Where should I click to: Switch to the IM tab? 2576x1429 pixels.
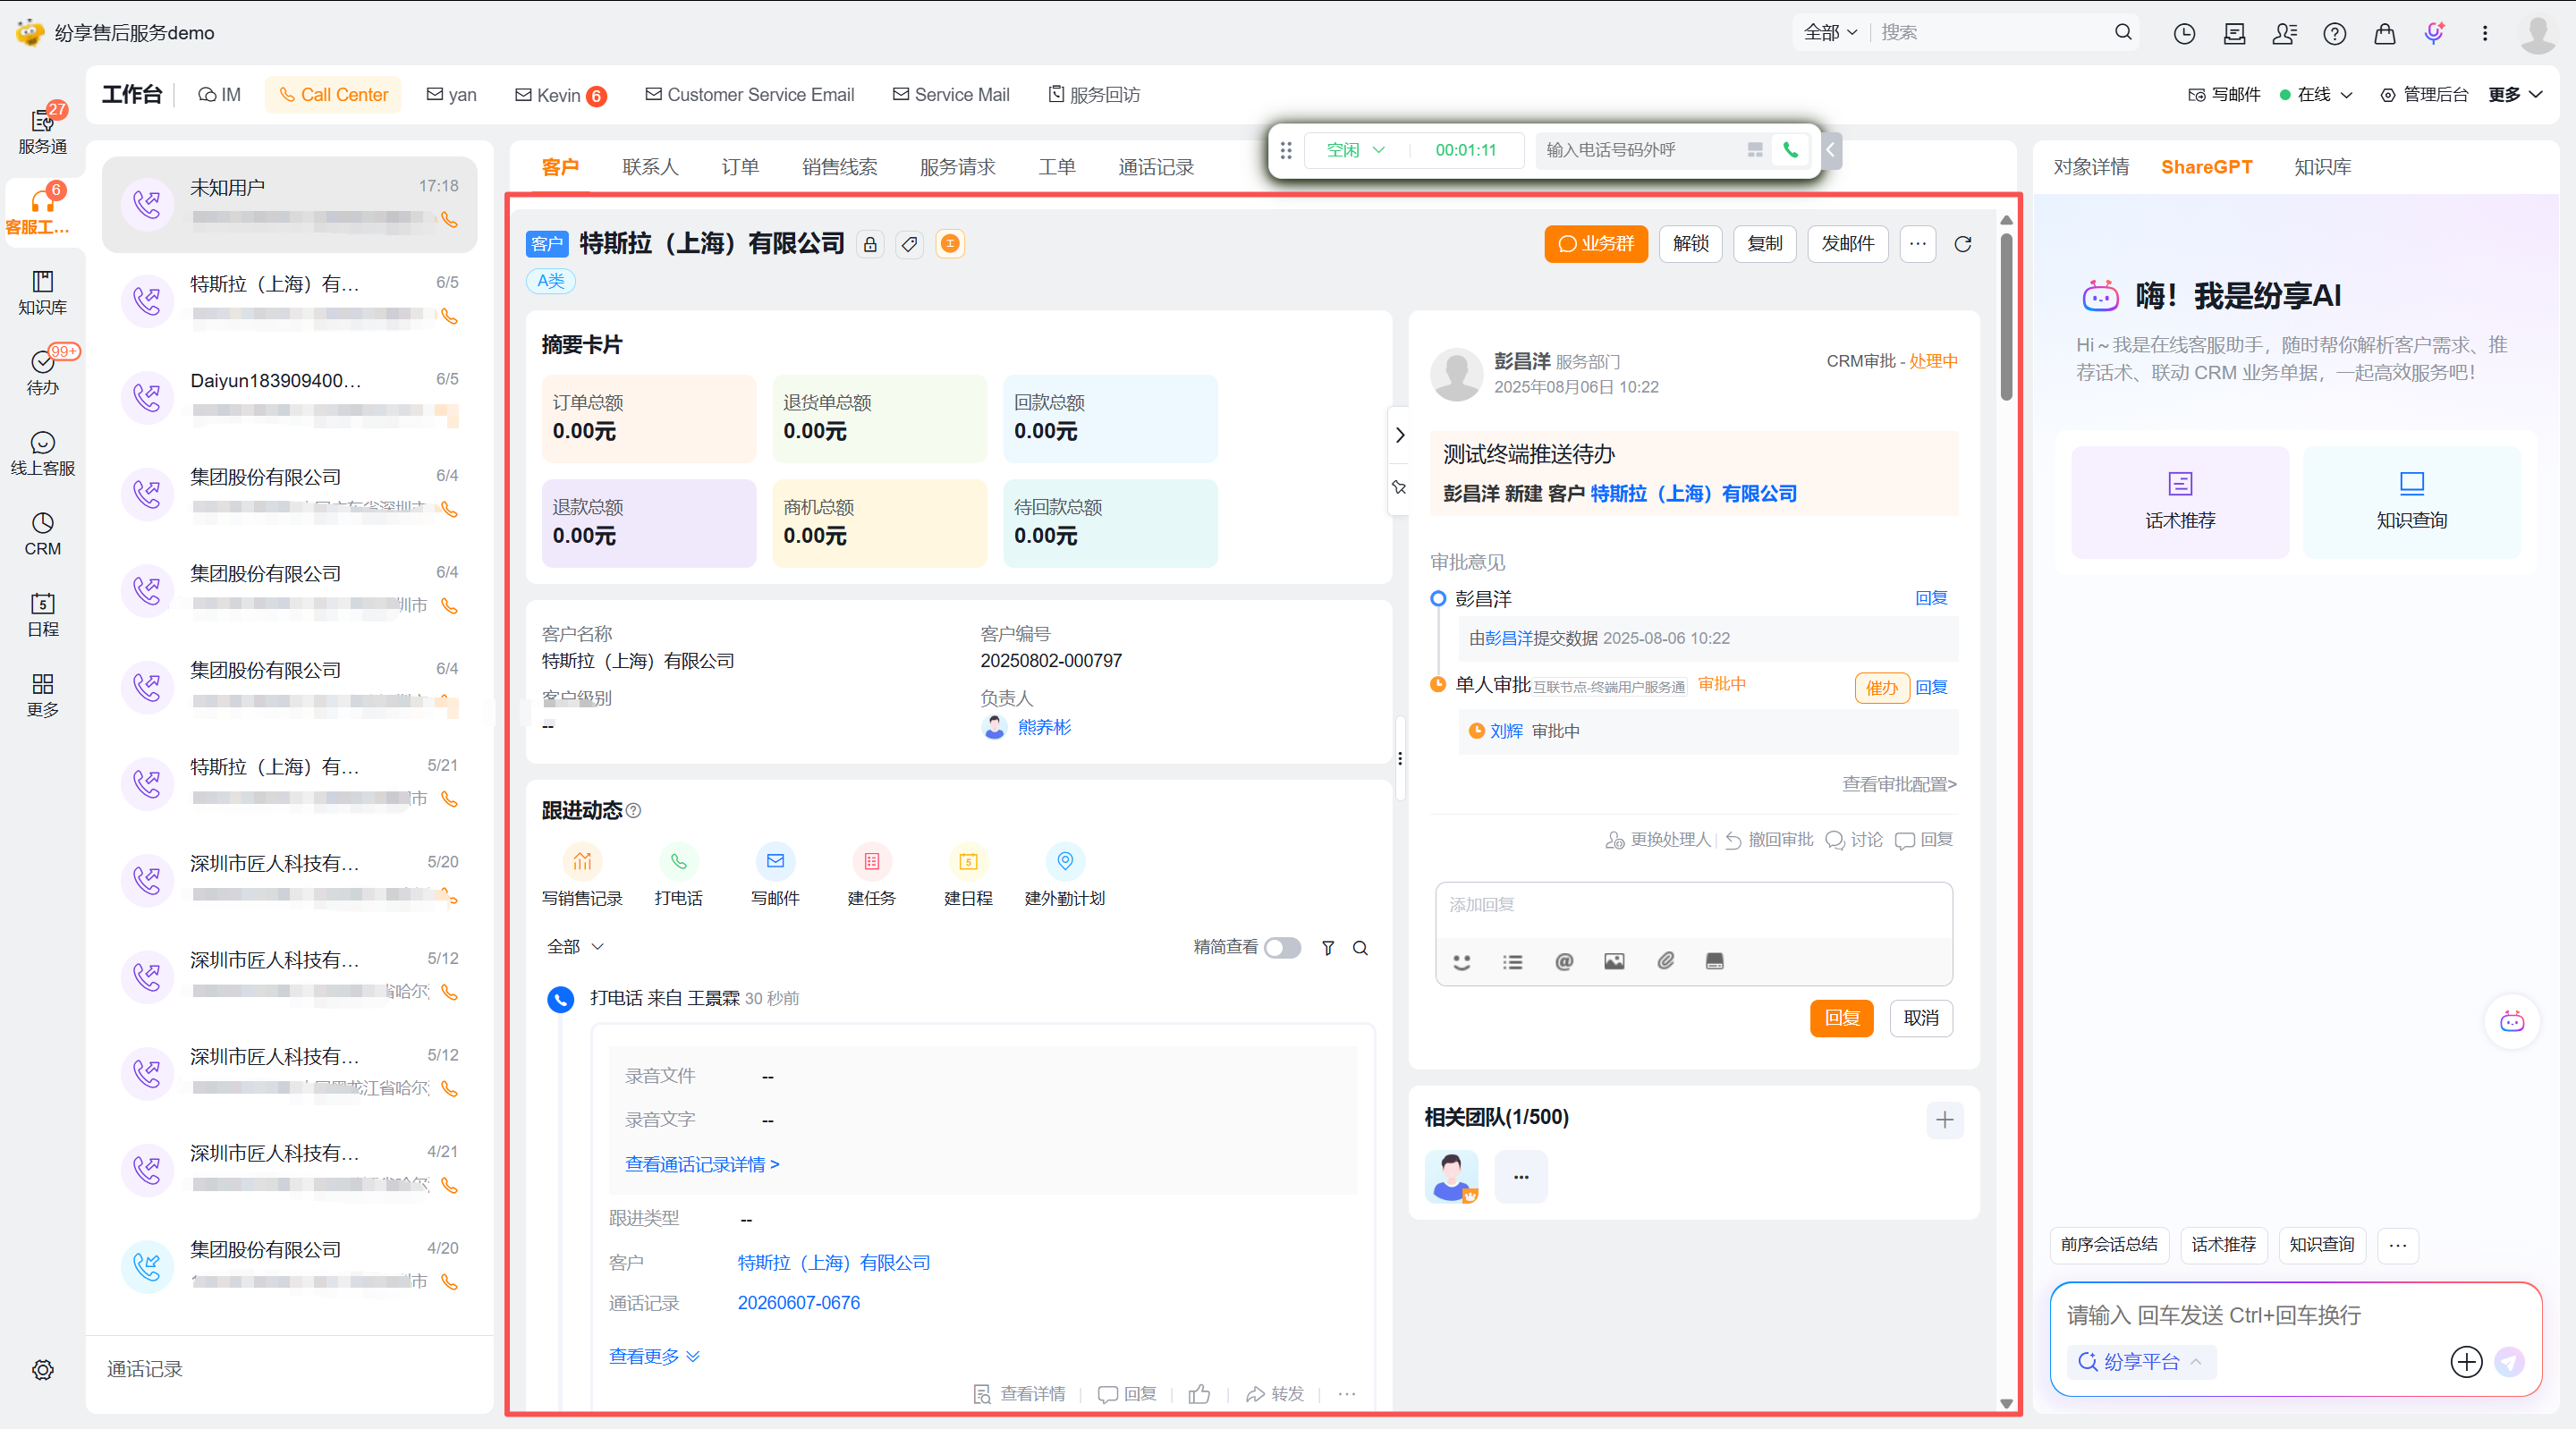click(219, 94)
